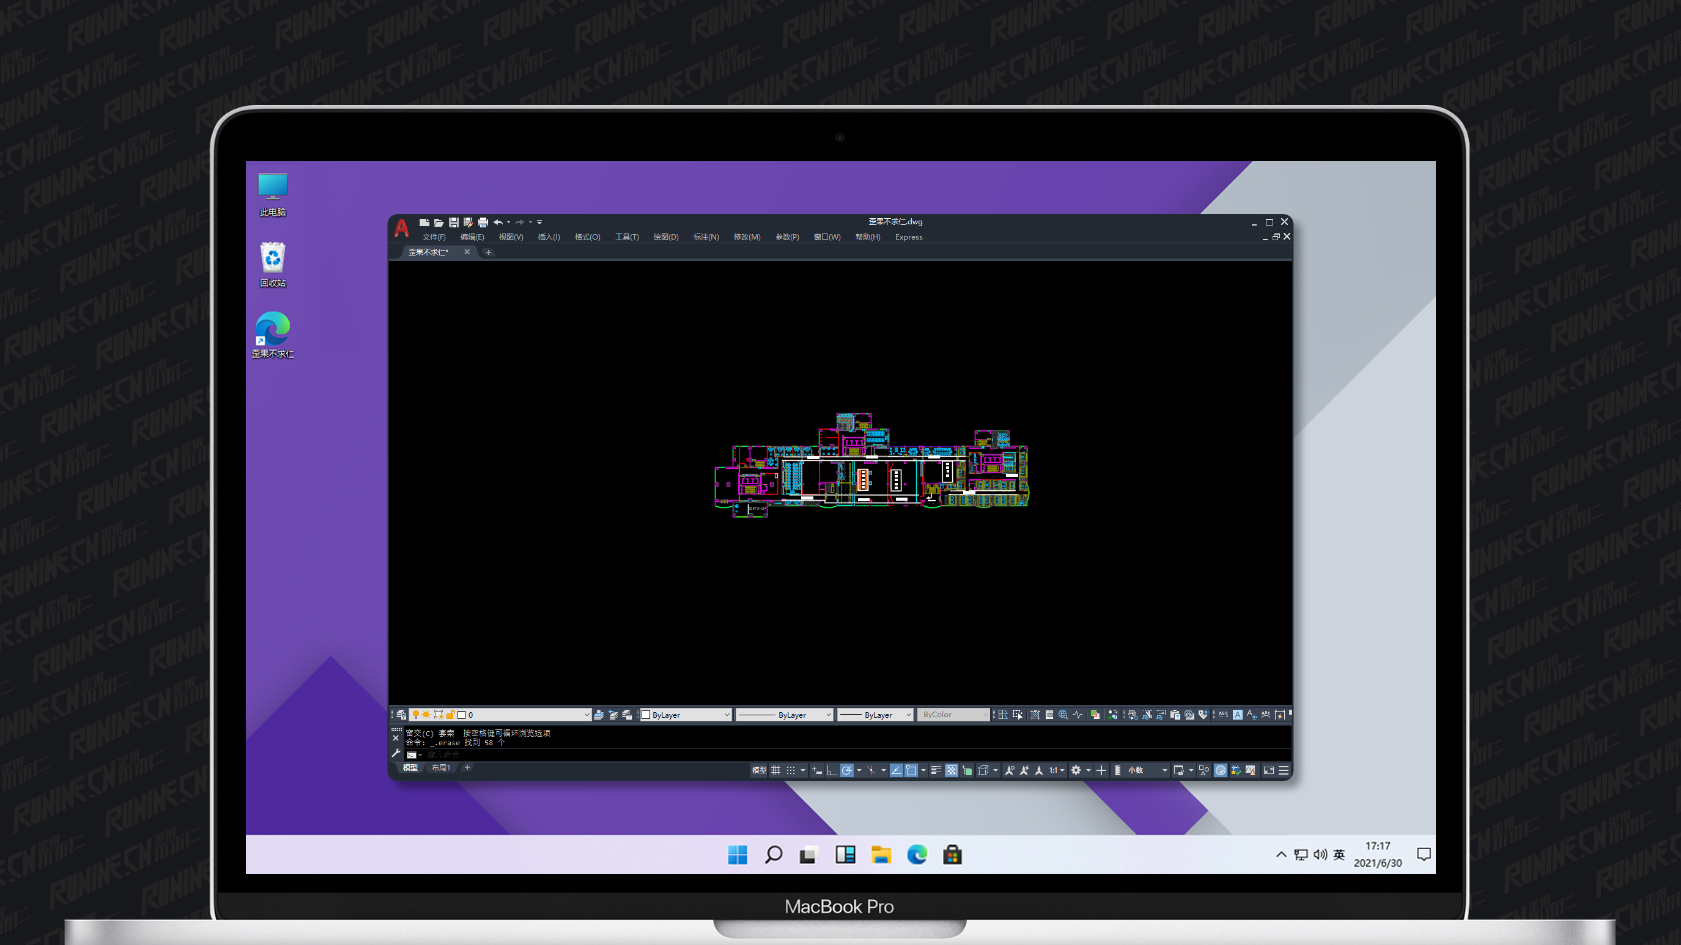Open the annotation scale 1:1 dropdown

tap(1055, 770)
